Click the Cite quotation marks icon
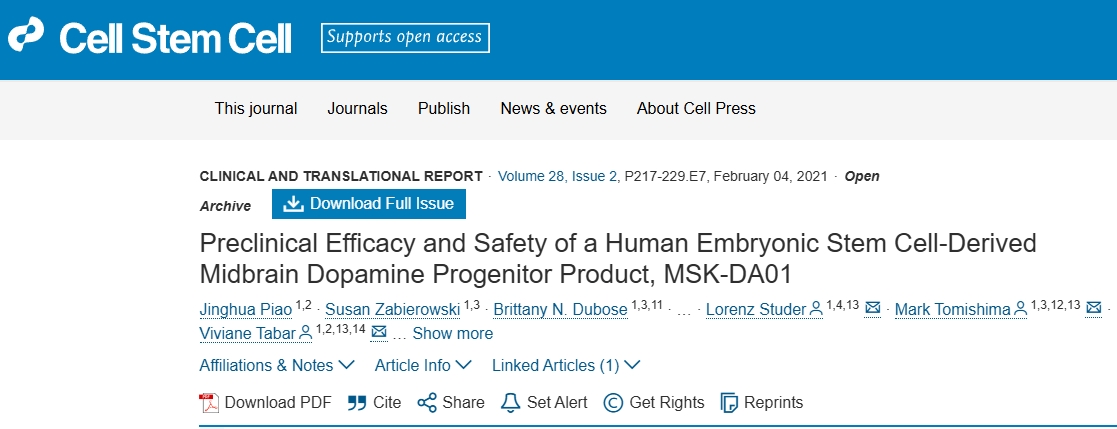This screenshot has width=1117, height=429. click(357, 403)
